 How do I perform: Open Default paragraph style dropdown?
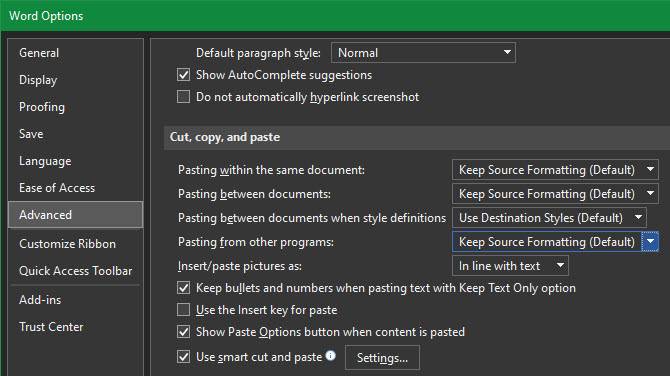[423, 53]
